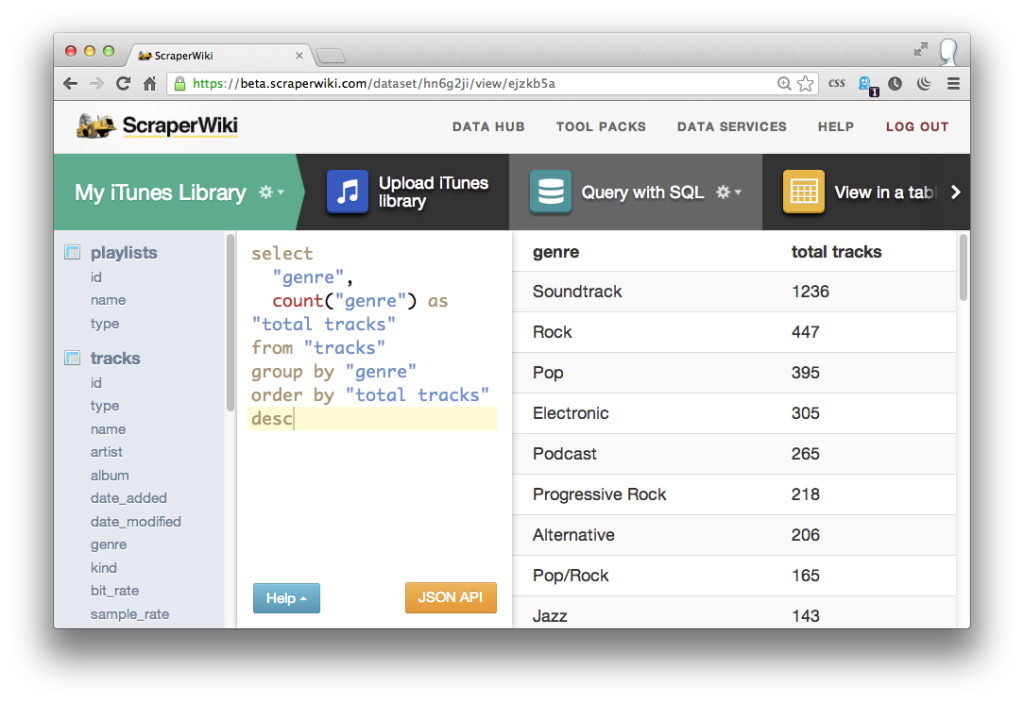Image resolution: width=1024 pixels, height=703 pixels.
Task: Click the Query with SQL database icon
Action: [x=550, y=191]
